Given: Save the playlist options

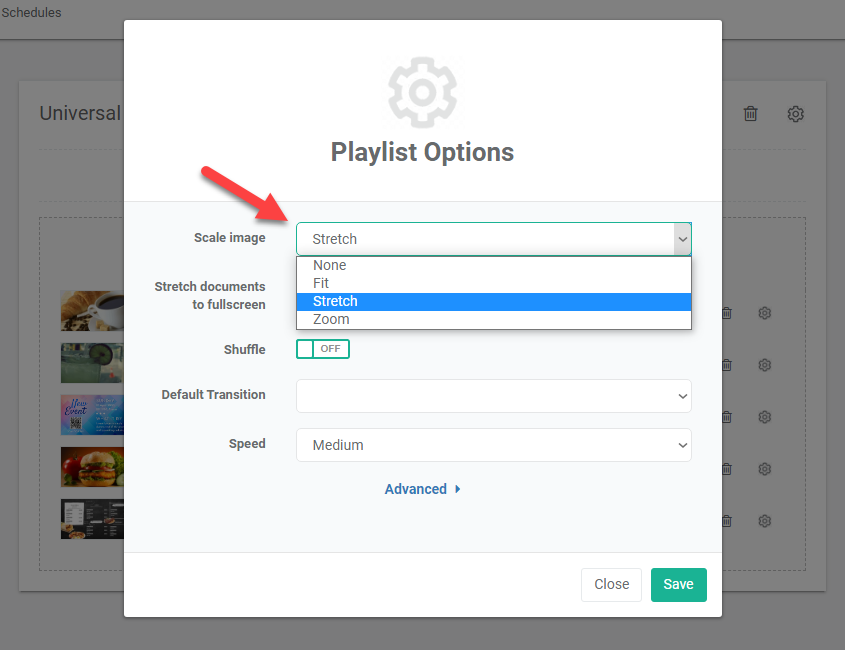Looking at the screenshot, I should [x=678, y=585].
